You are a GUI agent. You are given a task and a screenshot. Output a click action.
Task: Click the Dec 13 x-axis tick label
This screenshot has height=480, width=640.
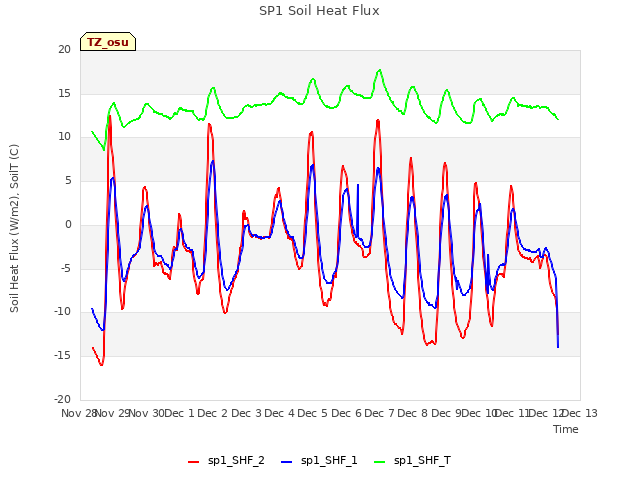pyautogui.click(x=580, y=413)
